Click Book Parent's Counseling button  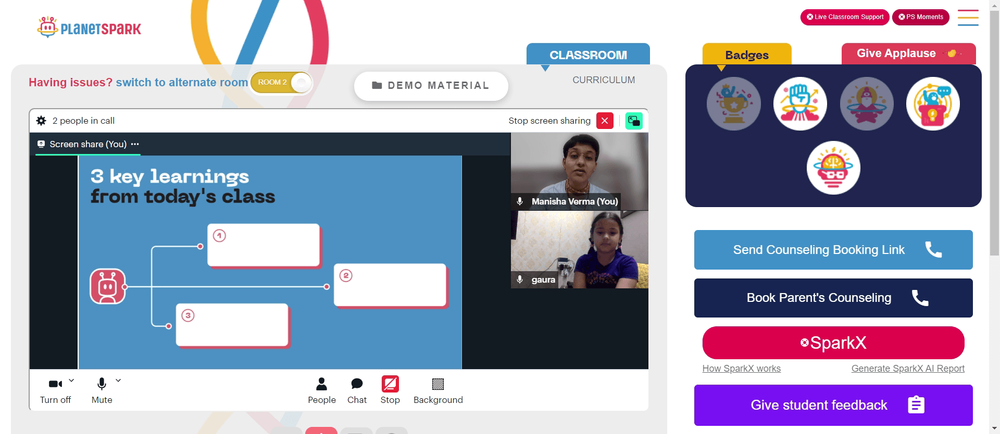(833, 298)
